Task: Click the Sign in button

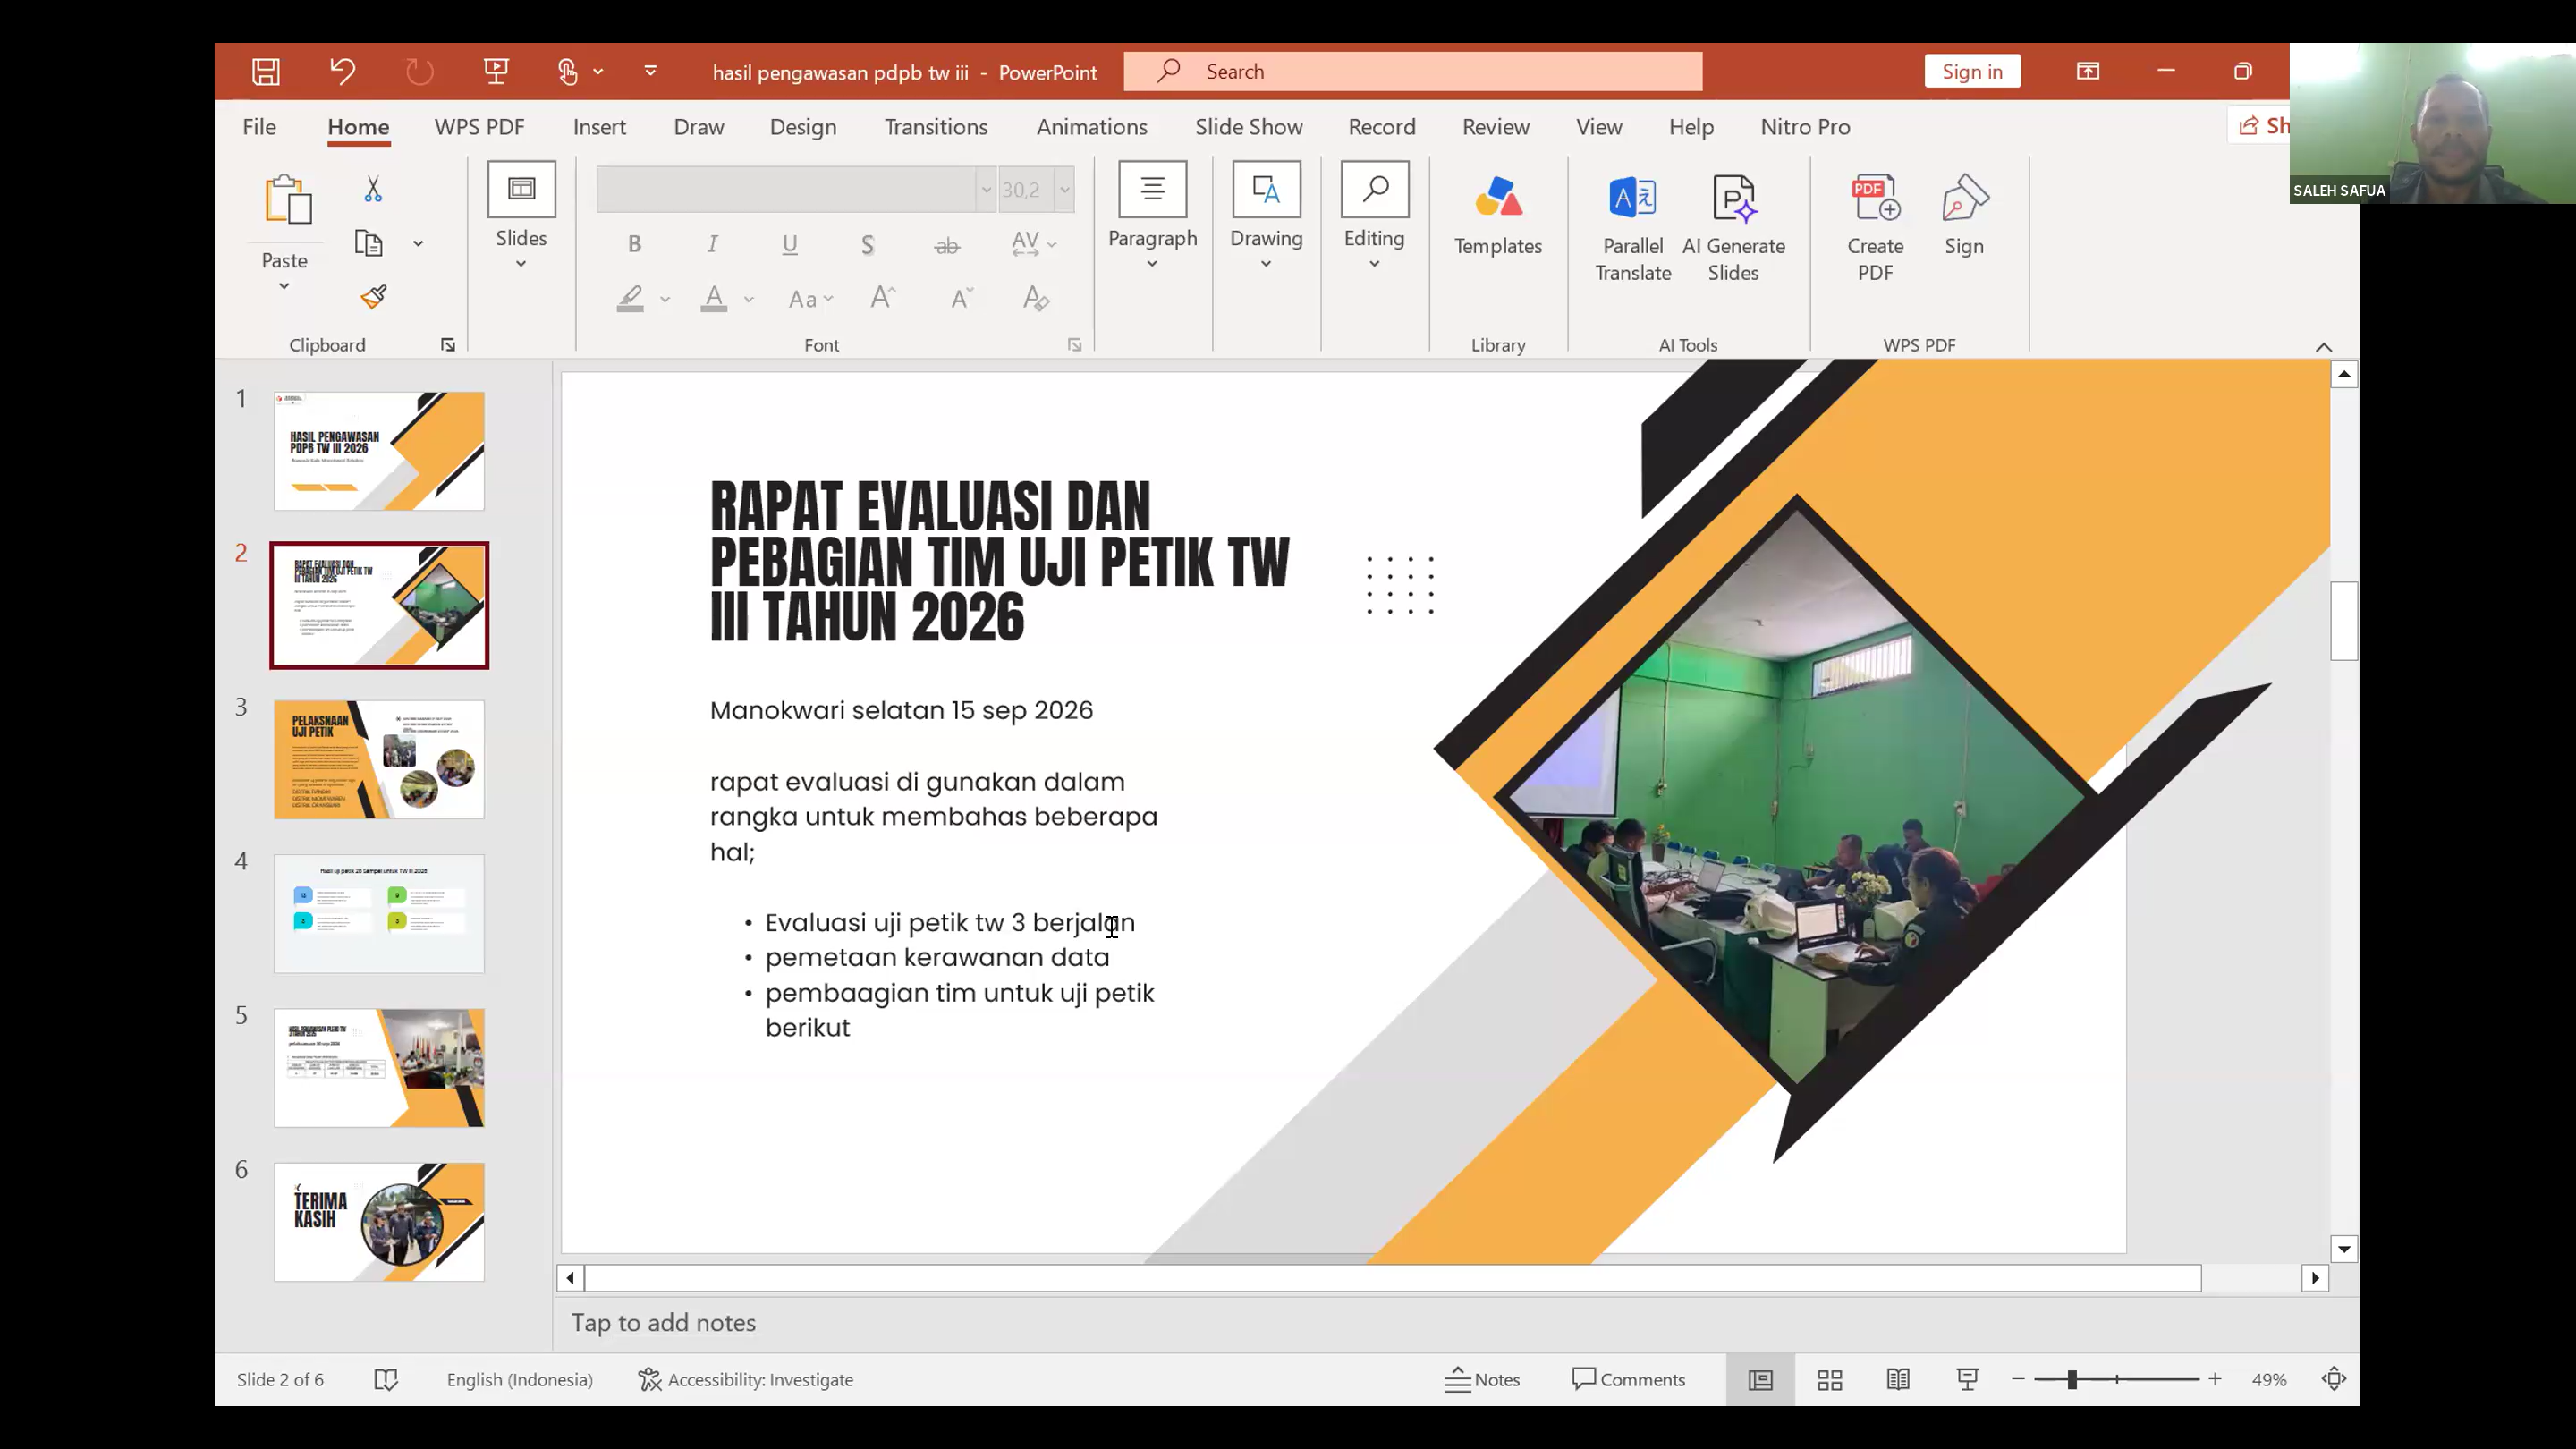Action: click(1972, 71)
